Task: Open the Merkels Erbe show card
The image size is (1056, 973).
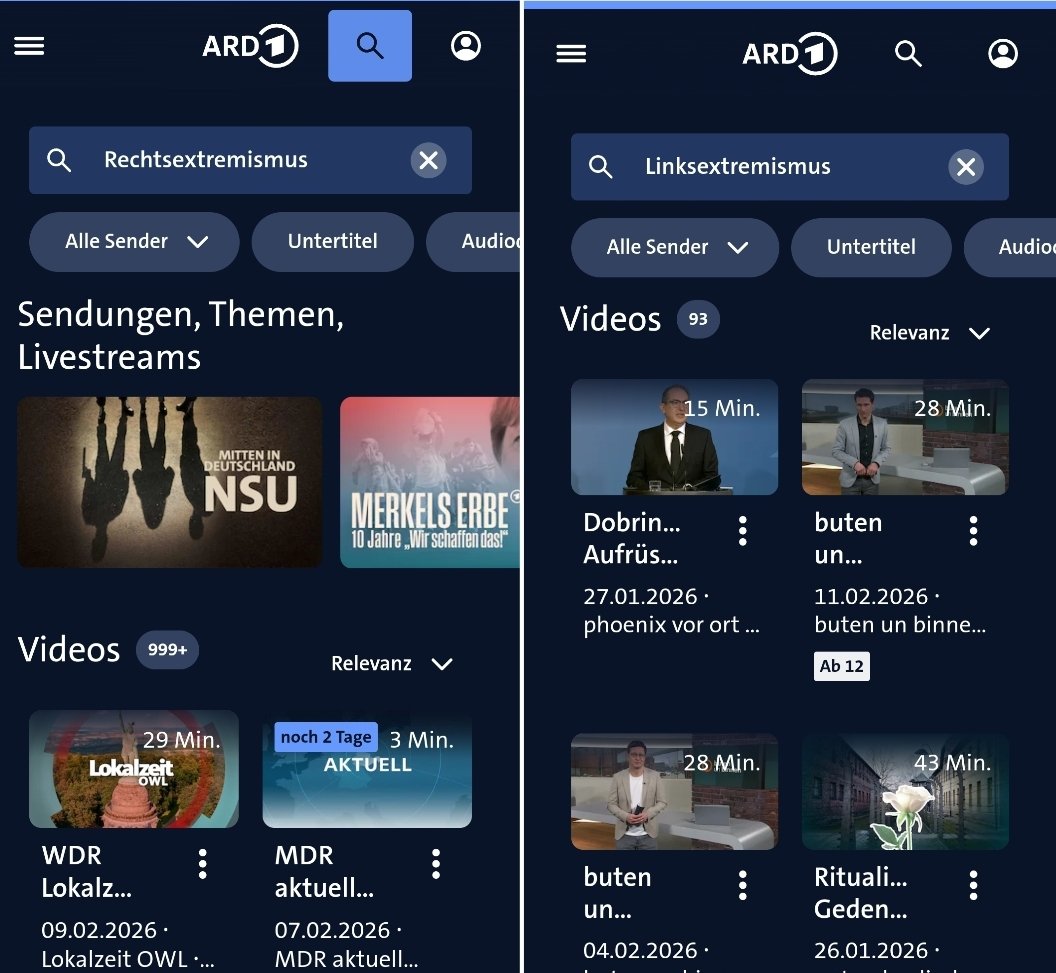Action: (430, 482)
